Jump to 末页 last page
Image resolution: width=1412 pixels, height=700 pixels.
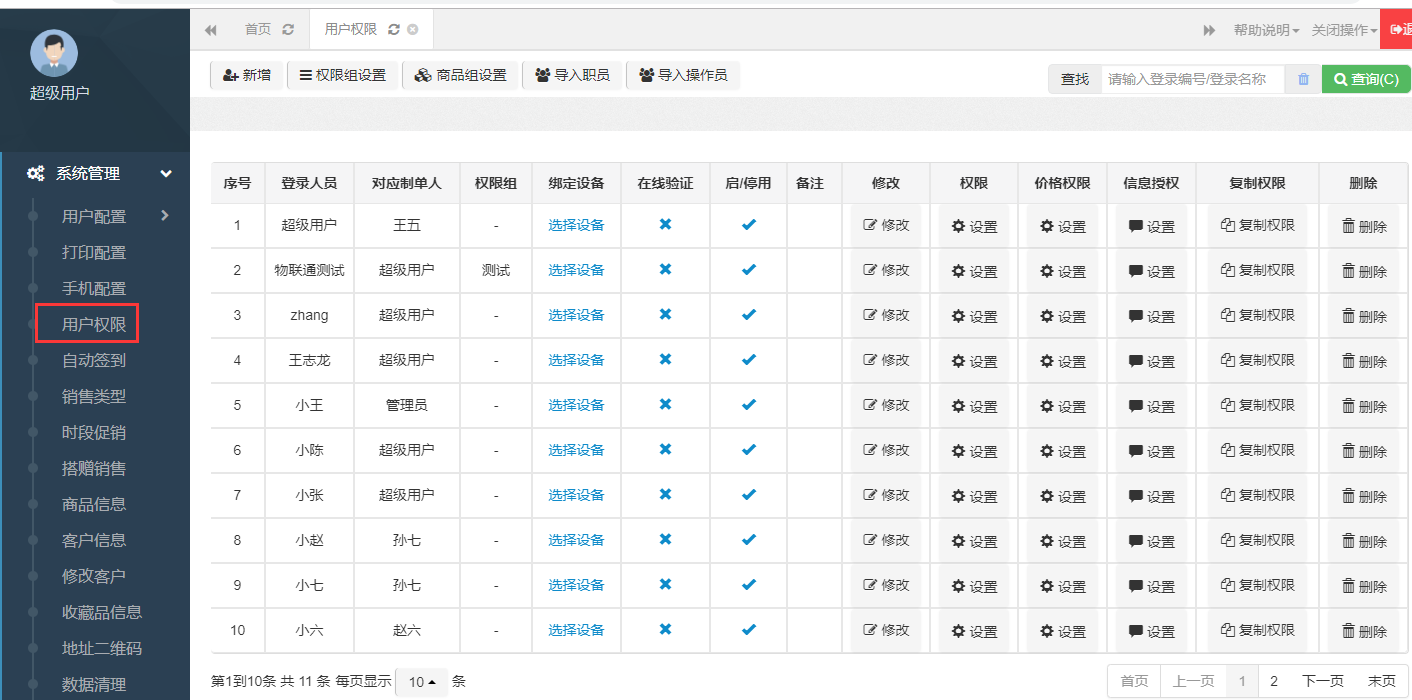(1382, 681)
